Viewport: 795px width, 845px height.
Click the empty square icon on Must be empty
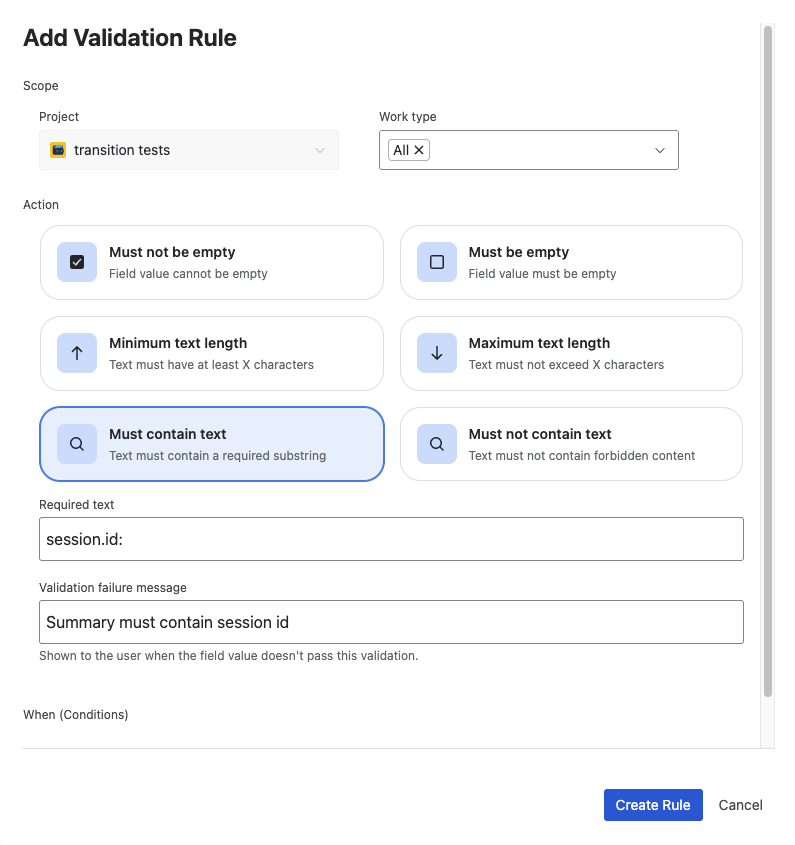pyautogui.click(x=437, y=262)
